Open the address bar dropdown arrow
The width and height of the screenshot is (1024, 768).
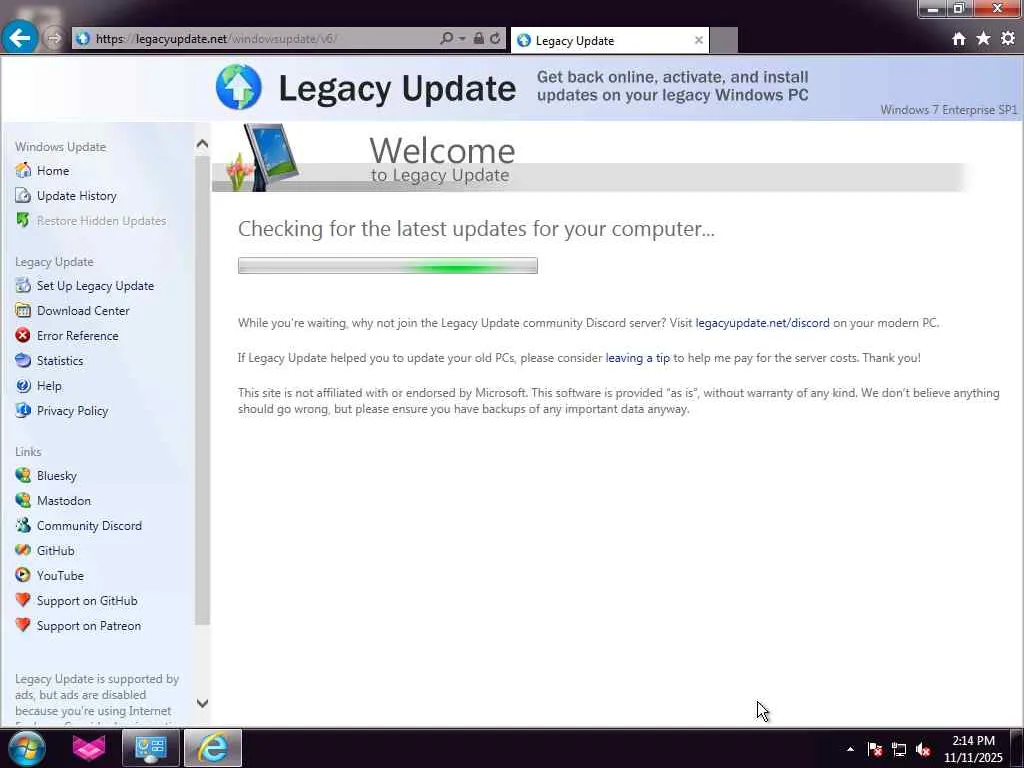462,39
